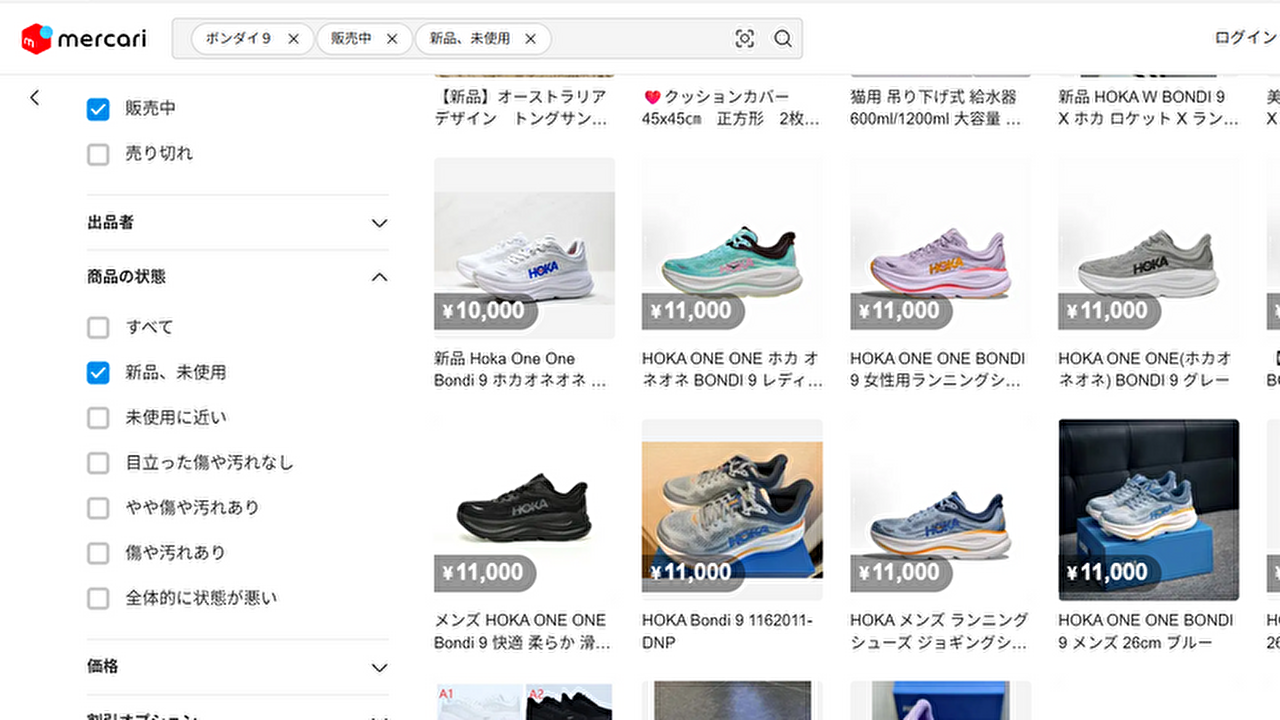This screenshot has width=1280, height=720.
Task: Remove the 新品、未使用 filter chip
Action: click(530, 39)
